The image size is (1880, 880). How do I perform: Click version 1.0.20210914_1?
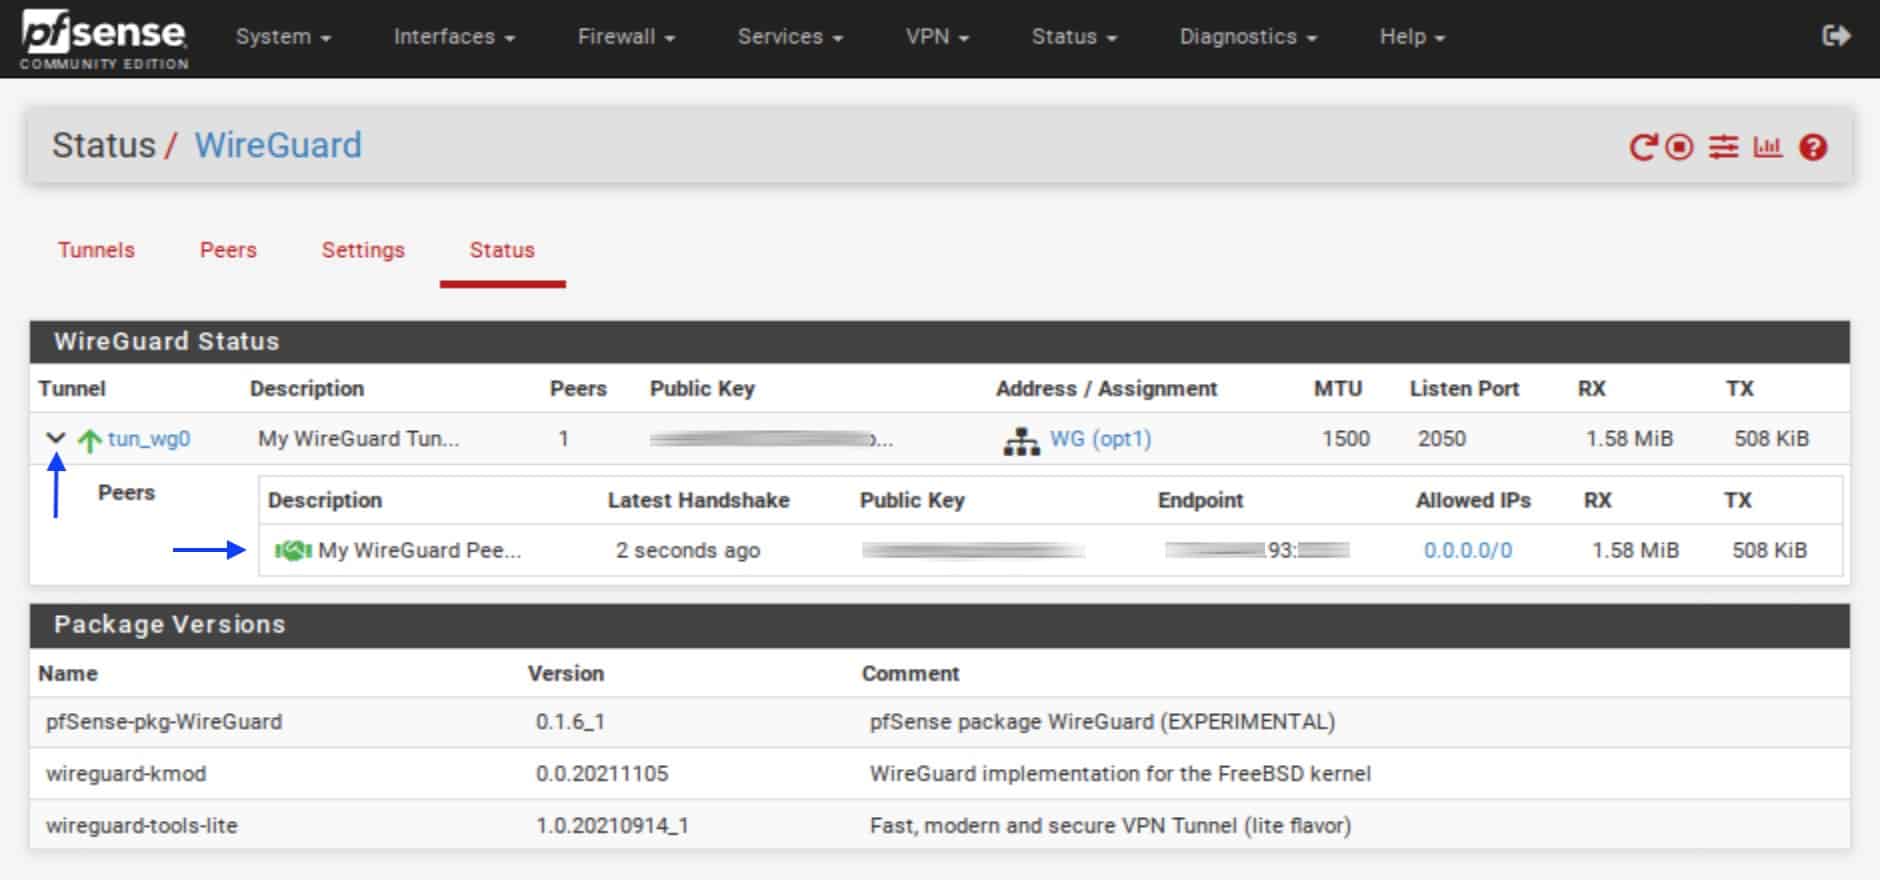pyautogui.click(x=612, y=826)
